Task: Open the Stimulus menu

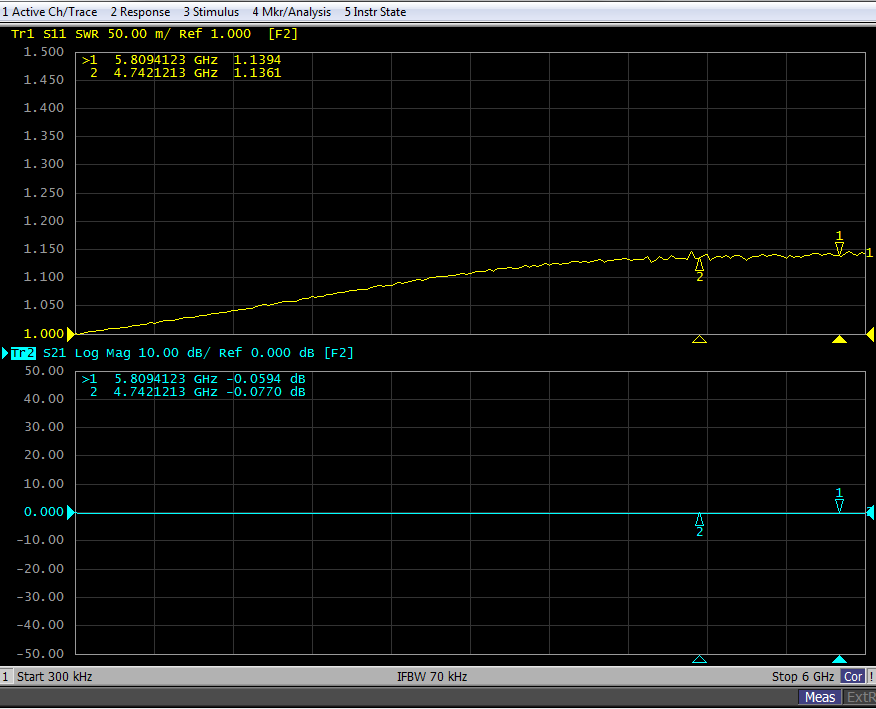Action: pyautogui.click(x=211, y=12)
